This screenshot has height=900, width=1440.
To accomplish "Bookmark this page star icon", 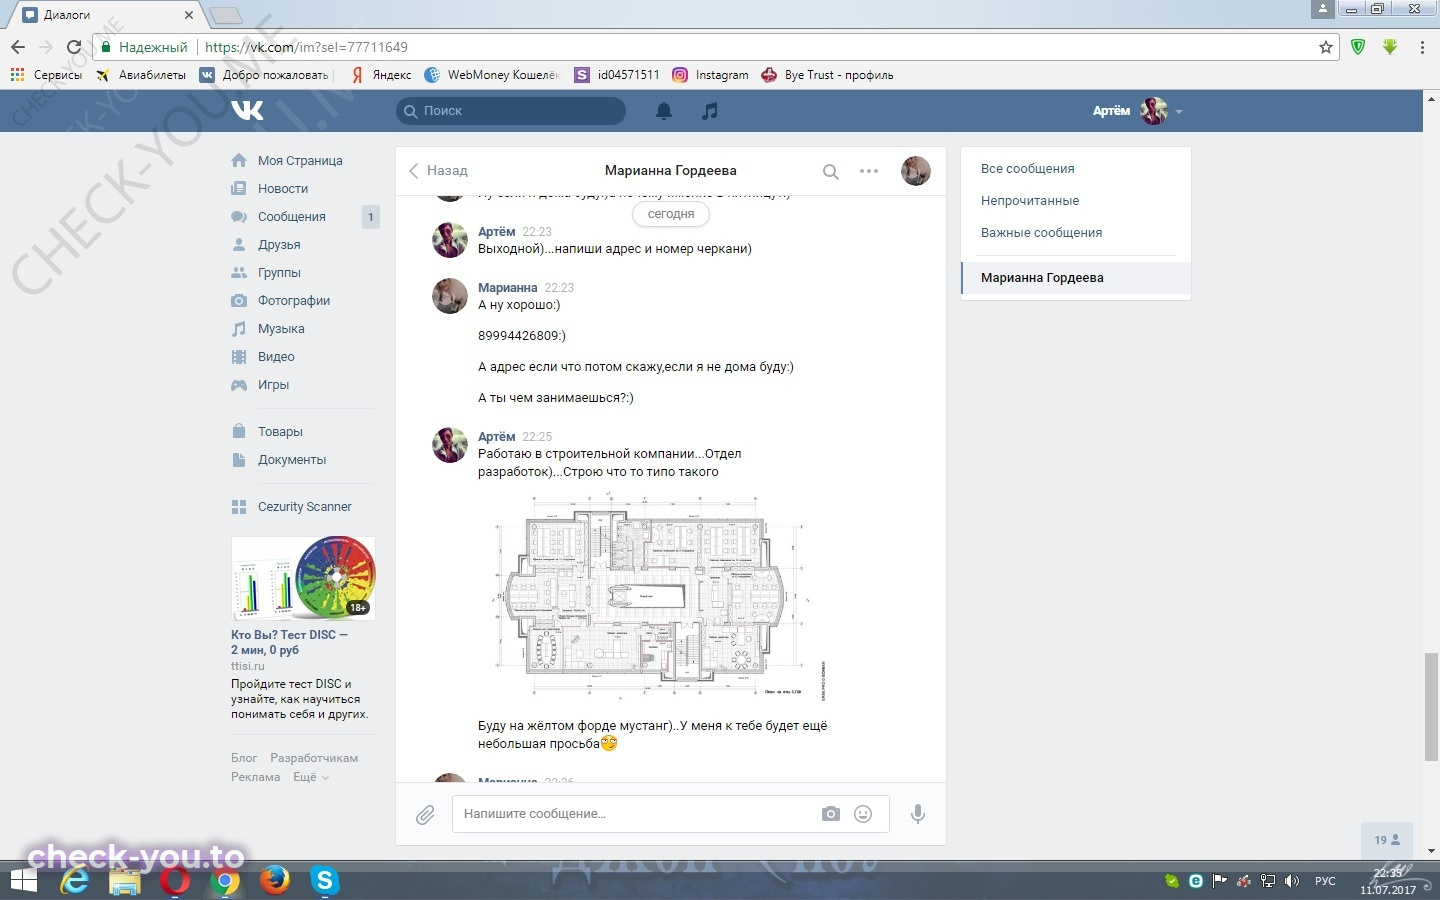I will point(1326,47).
